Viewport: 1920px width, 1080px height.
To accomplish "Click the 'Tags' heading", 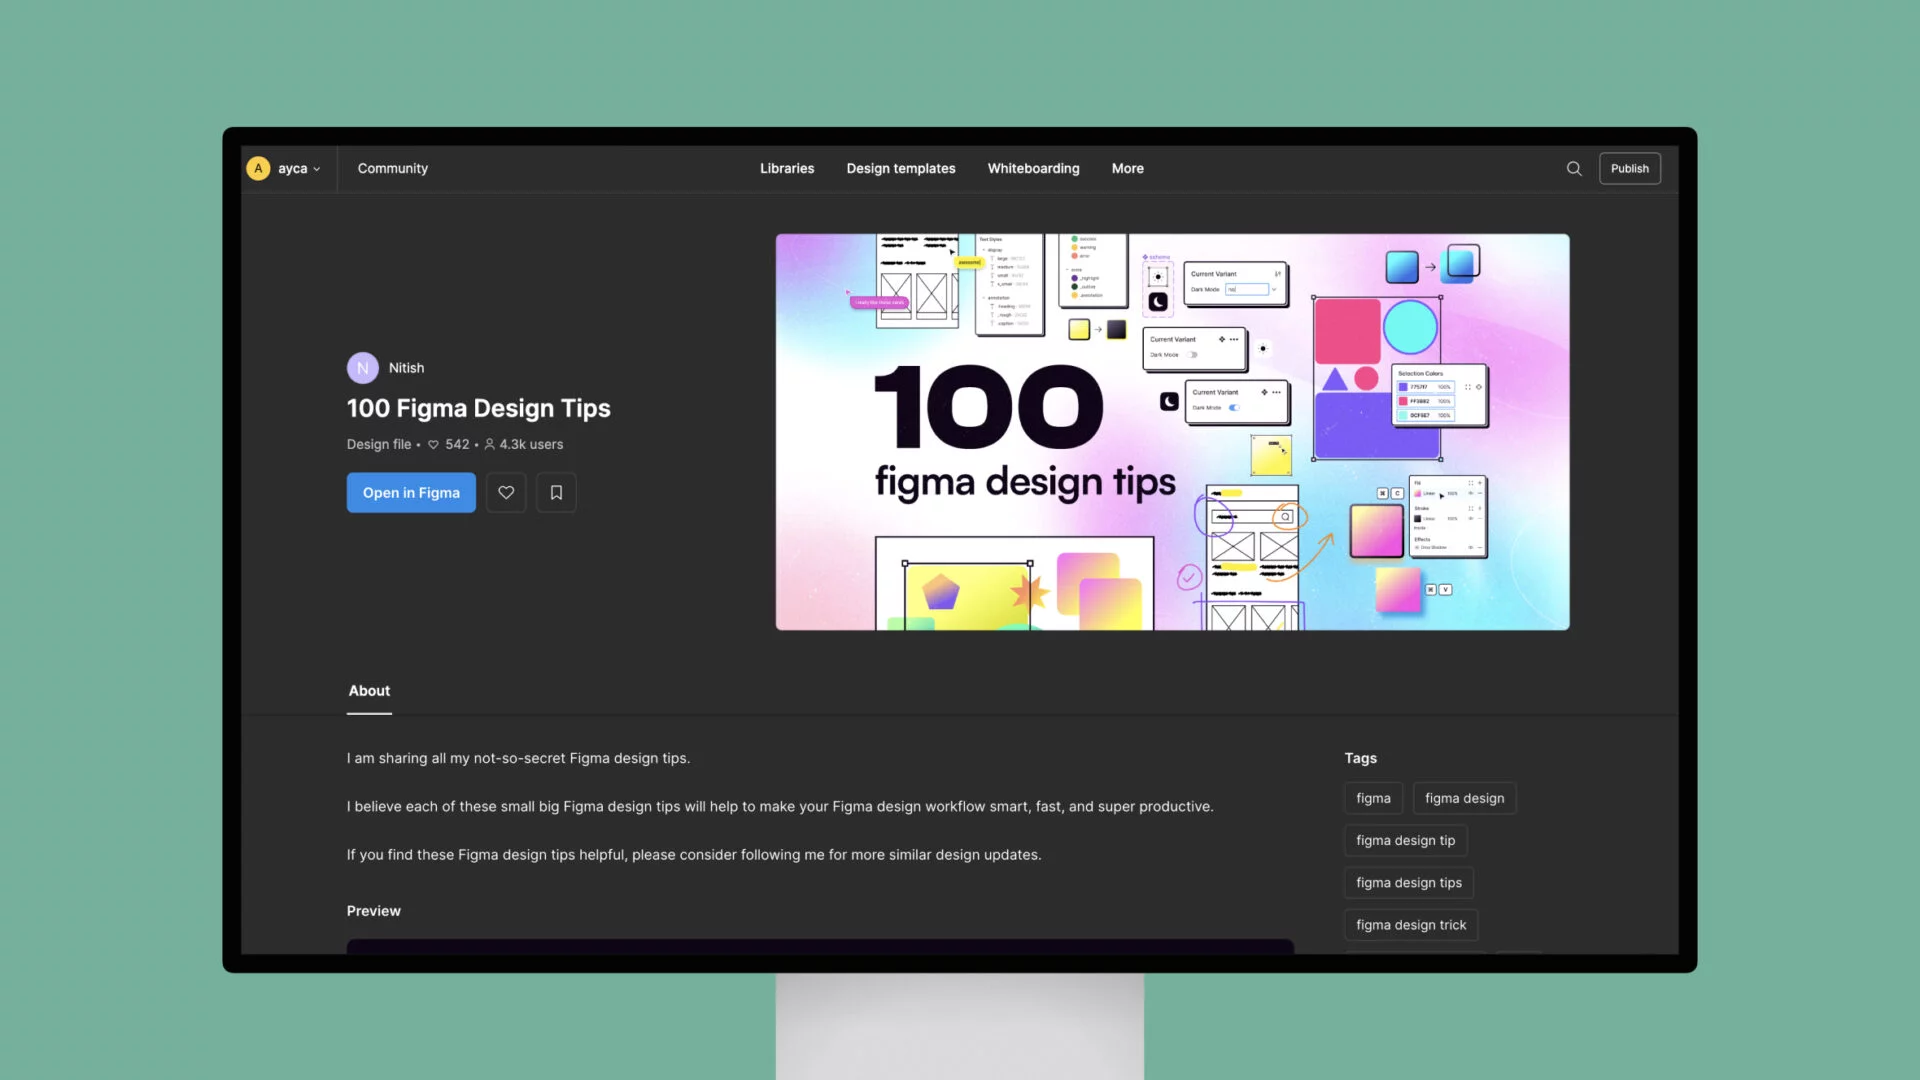I will click(x=1360, y=758).
